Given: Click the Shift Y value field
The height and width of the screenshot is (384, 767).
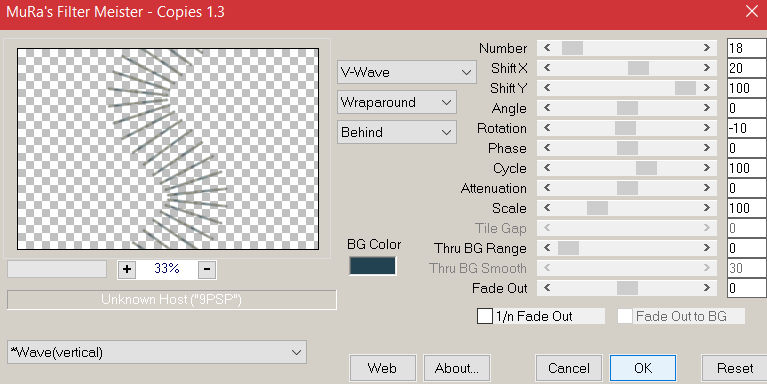Looking at the screenshot, I should (x=747, y=88).
